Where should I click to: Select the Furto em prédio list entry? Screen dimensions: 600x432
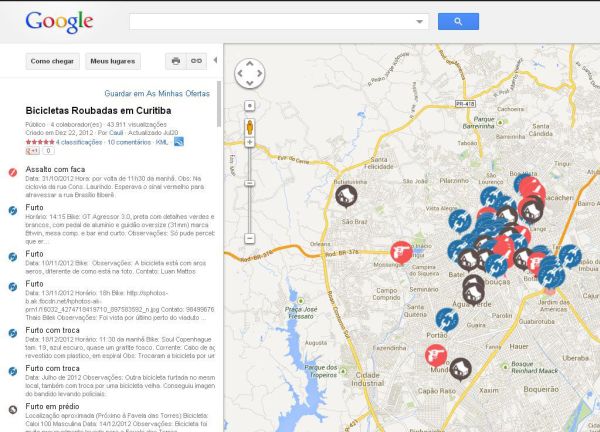click(52, 406)
